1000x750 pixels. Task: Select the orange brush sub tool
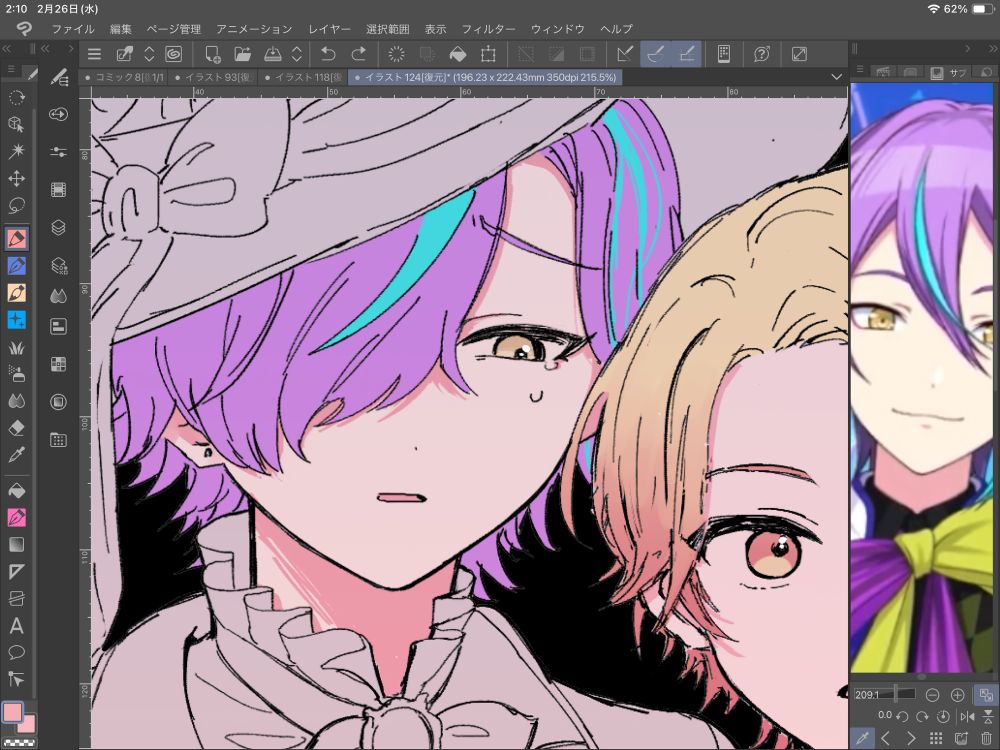(x=17, y=293)
